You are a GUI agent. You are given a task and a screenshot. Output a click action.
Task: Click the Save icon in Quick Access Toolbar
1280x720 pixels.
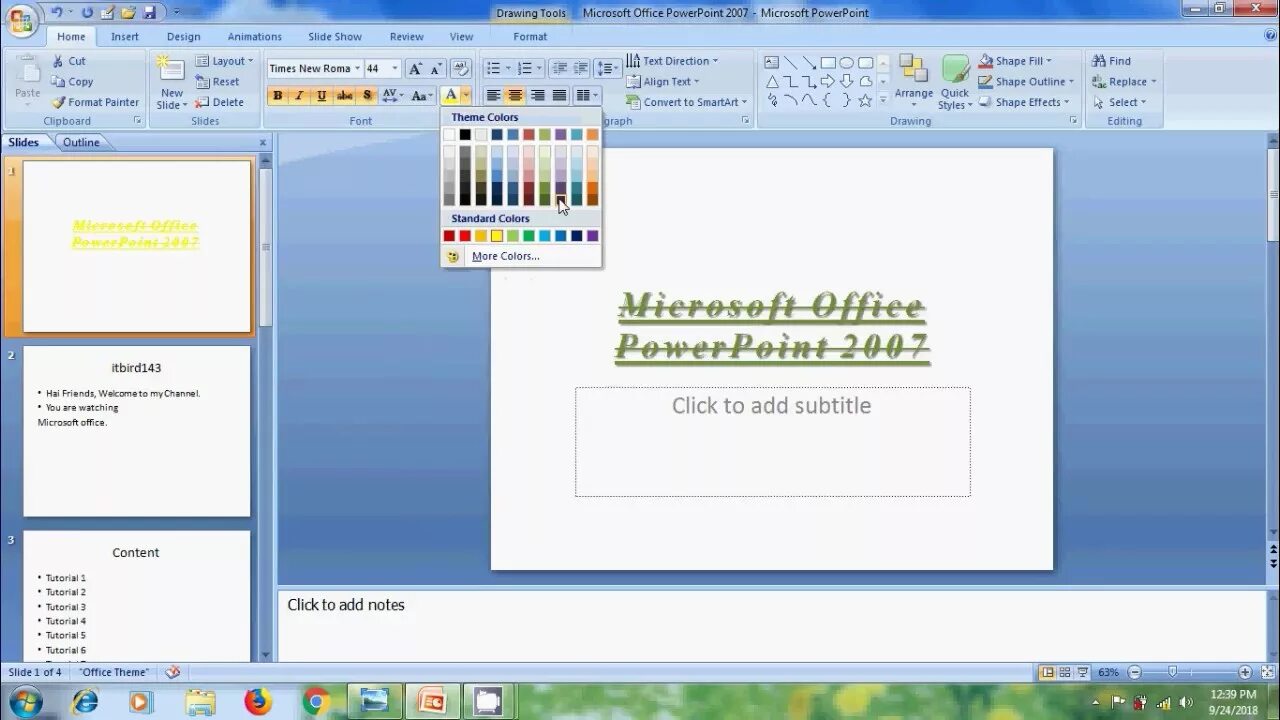coord(149,12)
